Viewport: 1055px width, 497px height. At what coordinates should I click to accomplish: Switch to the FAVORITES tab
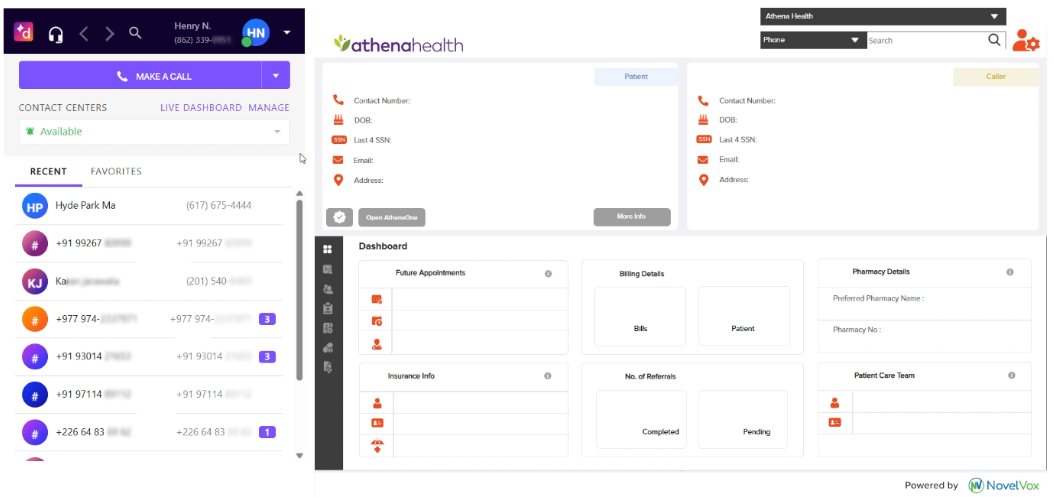(x=116, y=171)
